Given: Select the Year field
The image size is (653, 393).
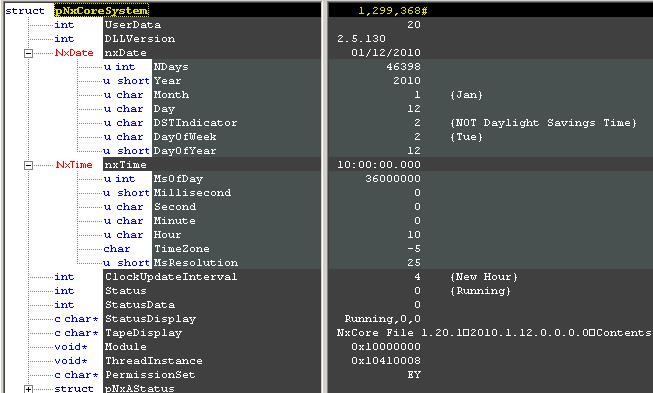Looking at the screenshot, I should point(167,81).
